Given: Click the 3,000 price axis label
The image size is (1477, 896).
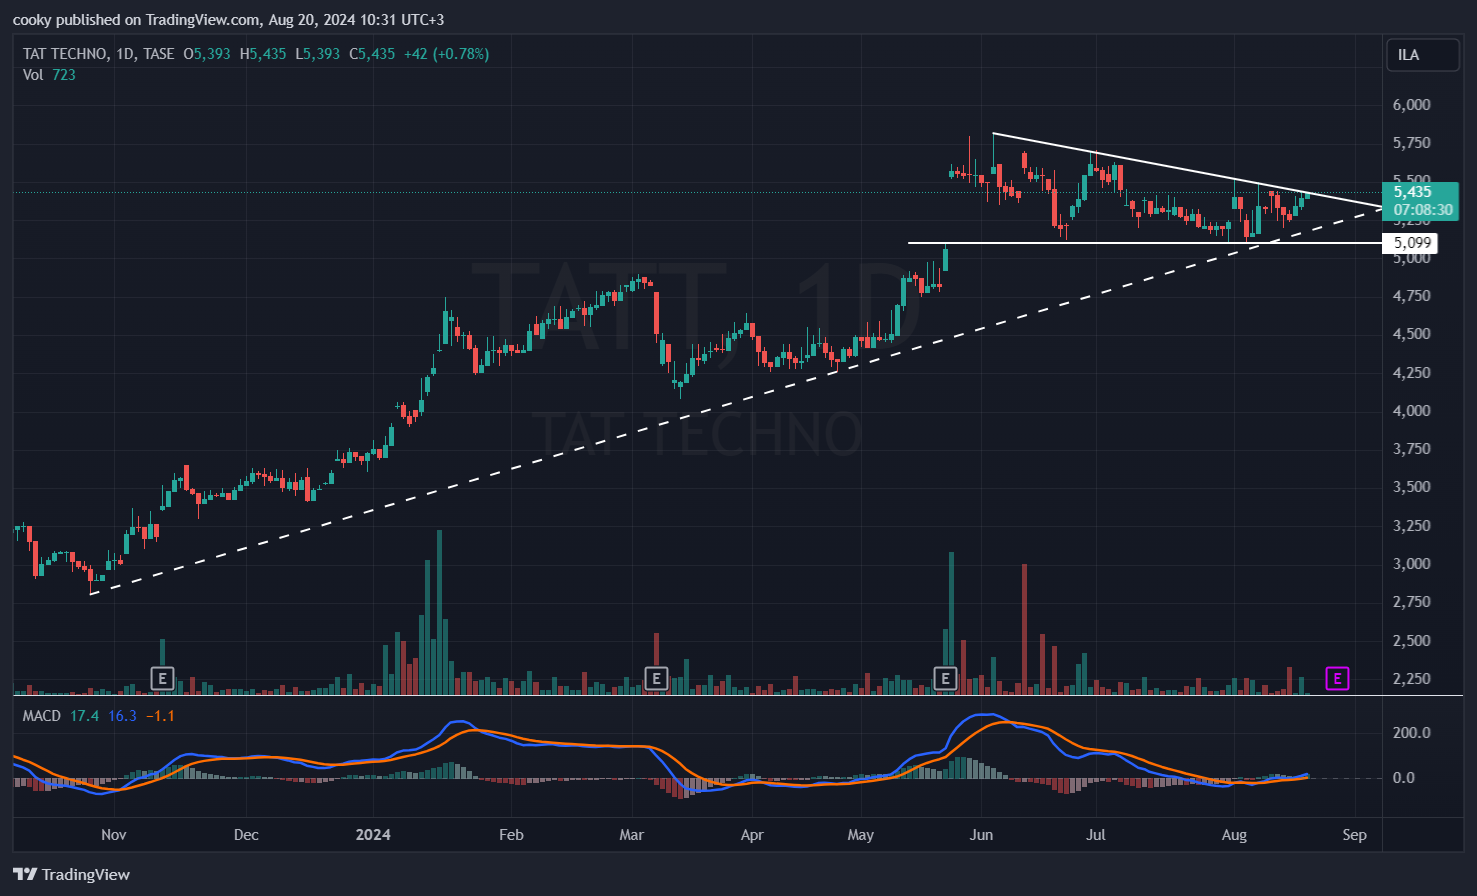Looking at the screenshot, I should (1411, 564).
